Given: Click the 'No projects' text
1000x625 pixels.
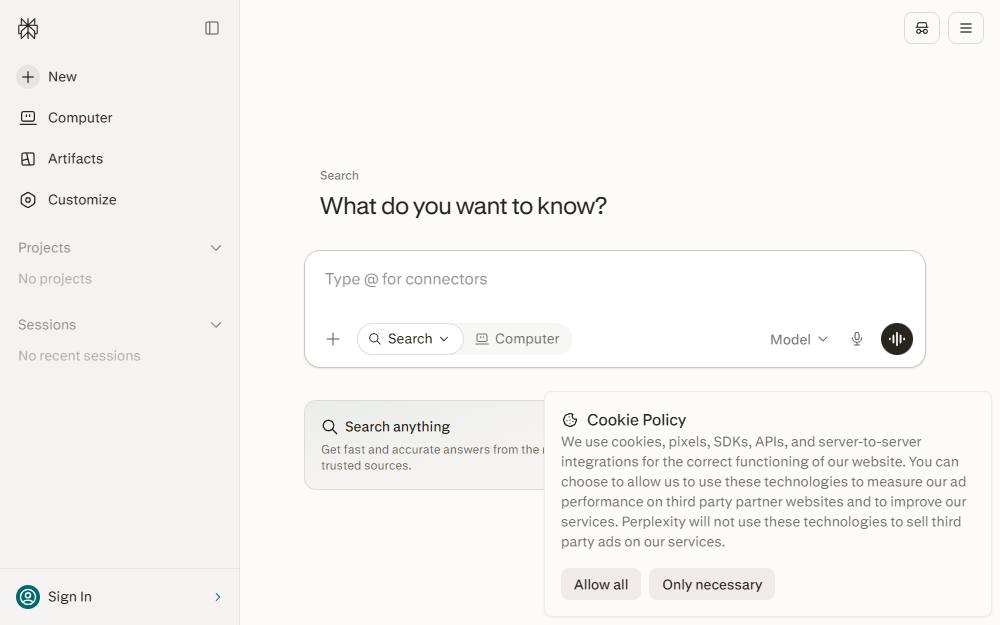Looking at the screenshot, I should click(x=55, y=279).
